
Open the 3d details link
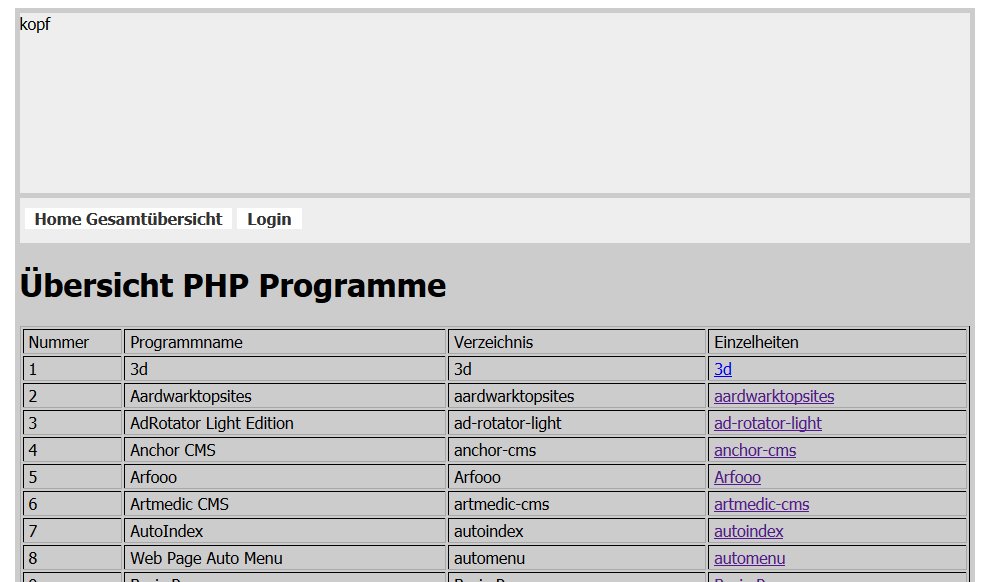click(722, 369)
